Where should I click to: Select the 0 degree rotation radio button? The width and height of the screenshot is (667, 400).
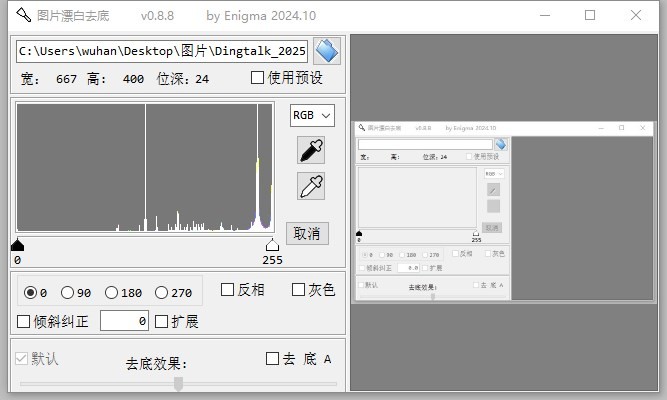30,293
